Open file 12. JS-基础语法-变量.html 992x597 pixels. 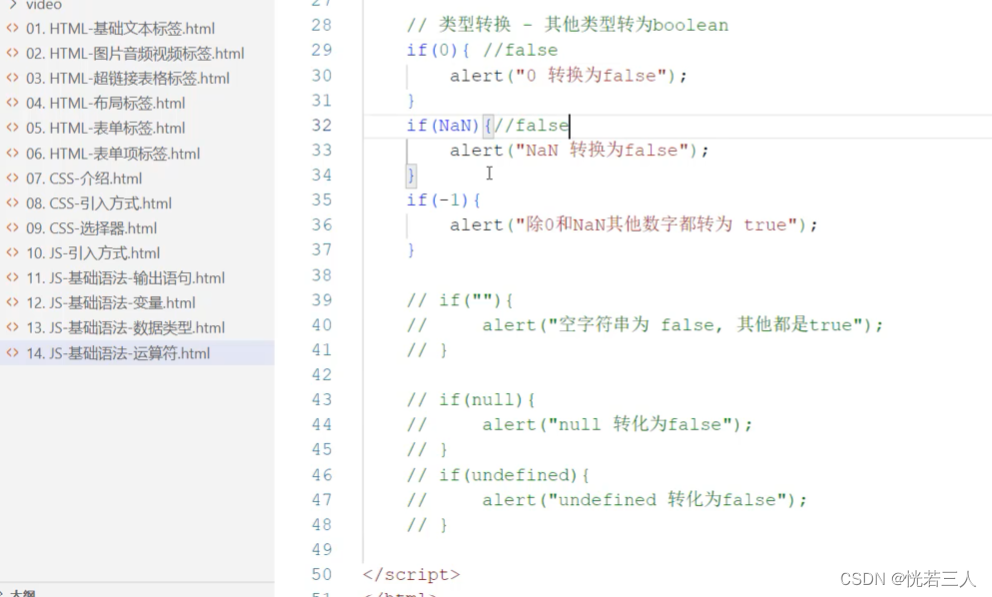(x=111, y=302)
